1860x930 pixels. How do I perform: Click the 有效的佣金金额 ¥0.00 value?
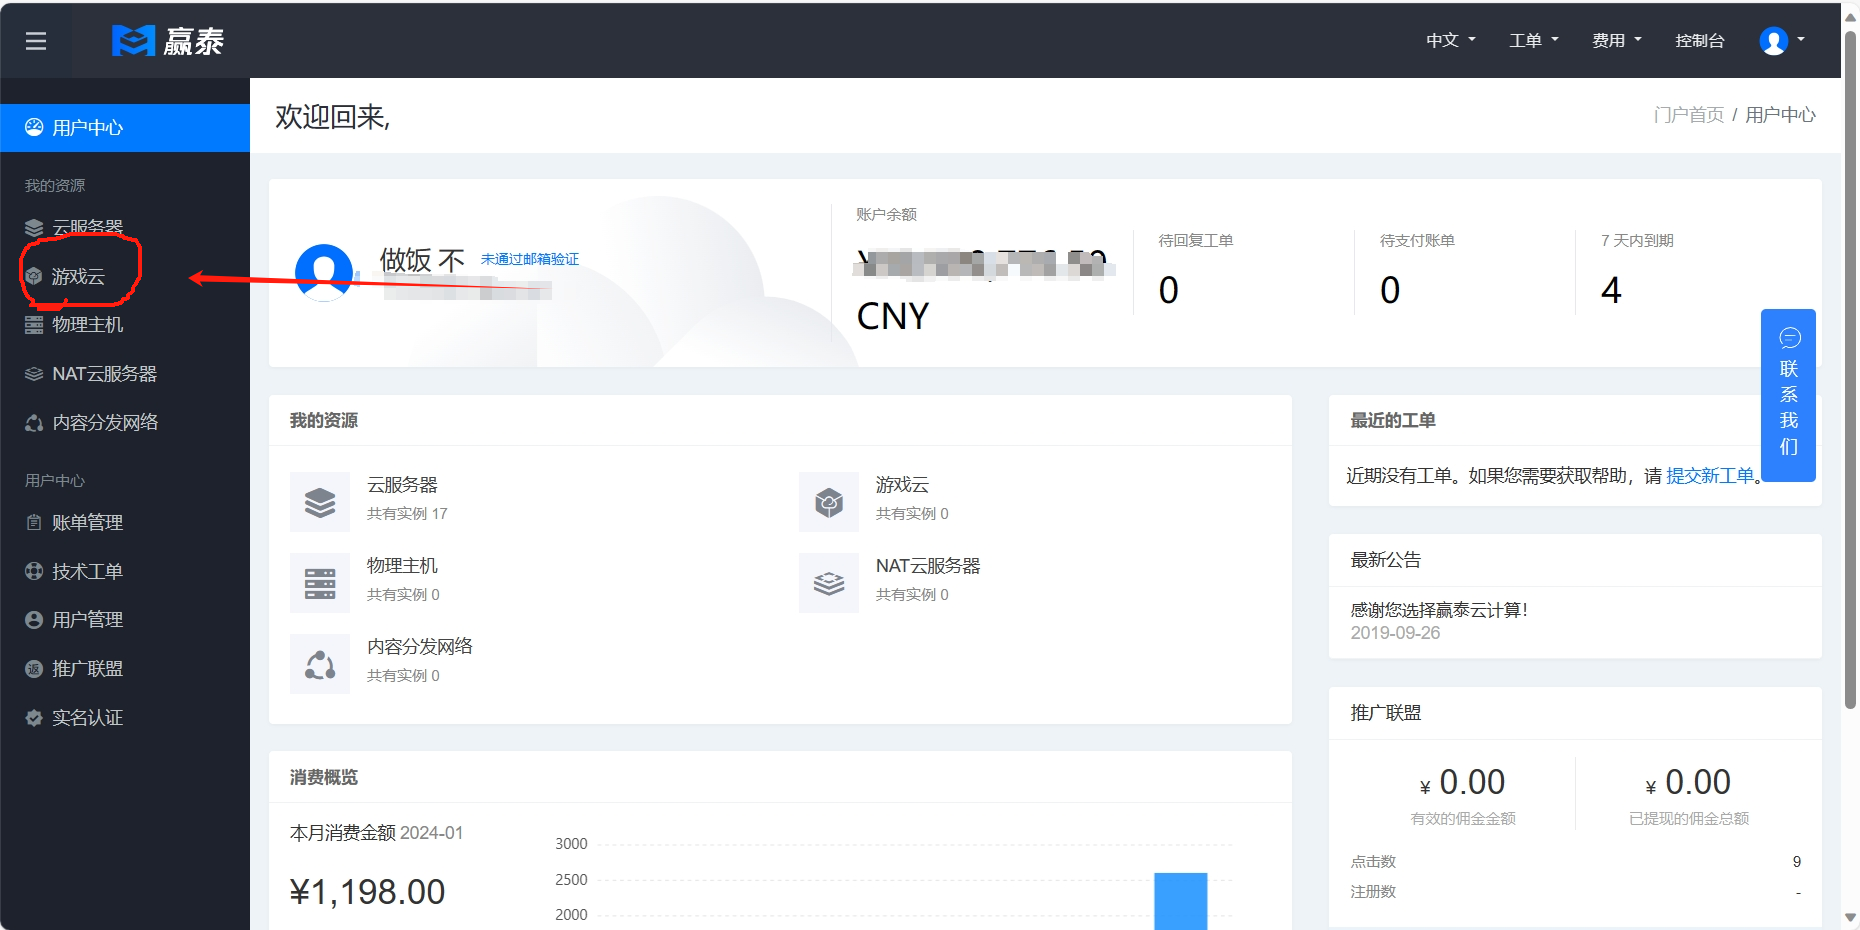[x=1463, y=782]
